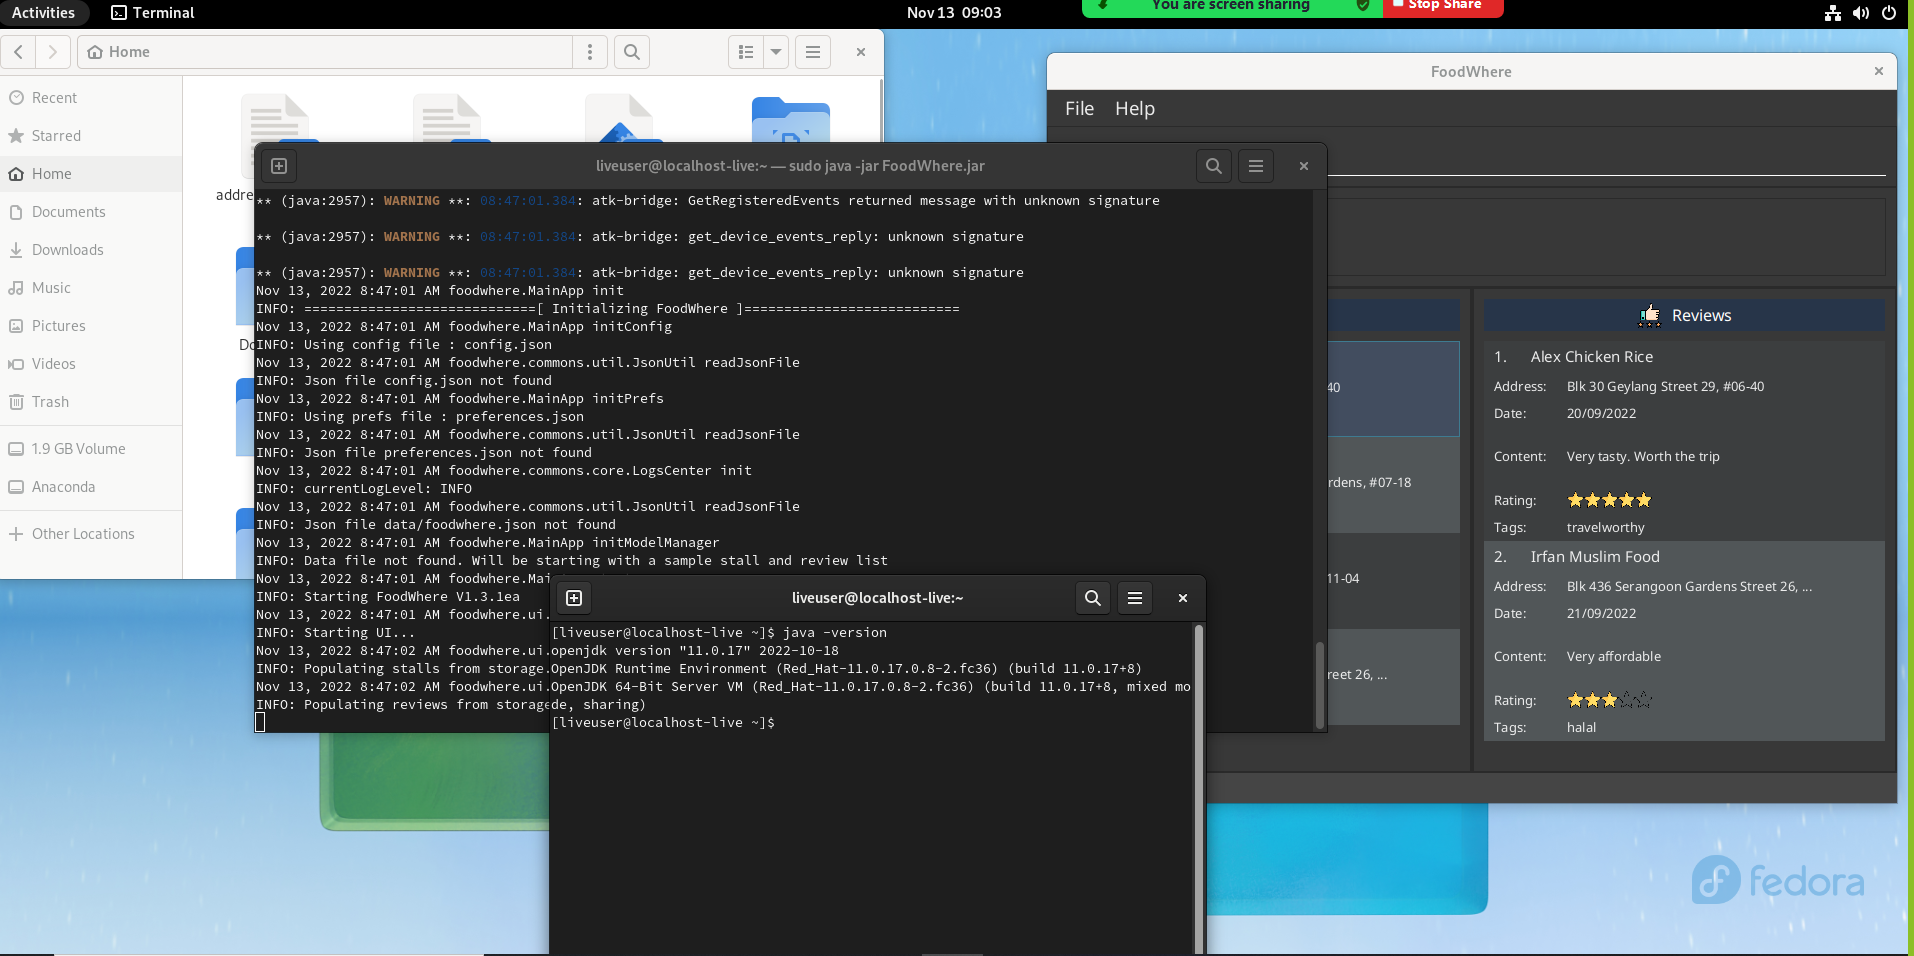Image resolution: width=1914 pixels, height=956 pixels.
Task: Select Documents in Files sidebar
Action: (x=91, y=212)
